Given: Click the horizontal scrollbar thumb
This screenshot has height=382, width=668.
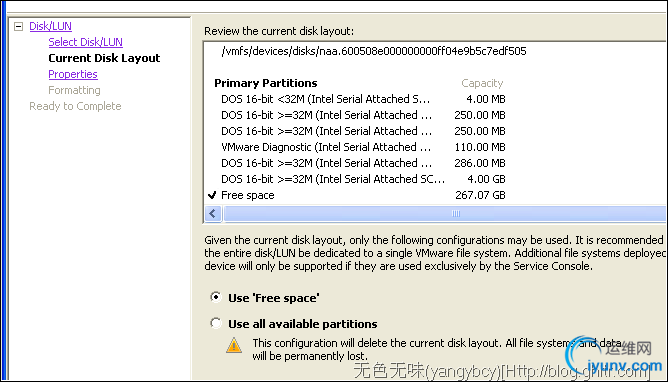Looking at the screenshot, I should 445,213.
